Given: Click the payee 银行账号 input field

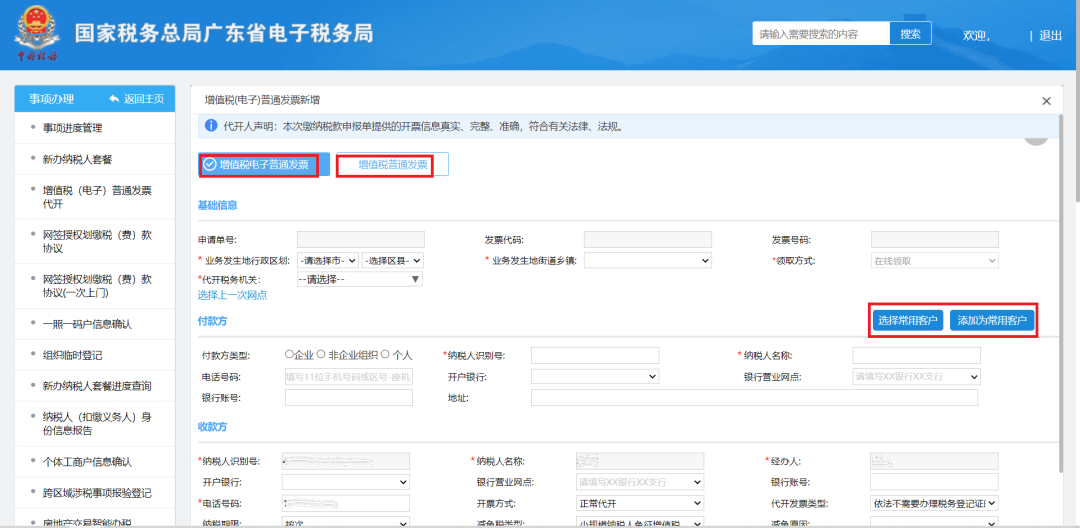Looking at the screenshot, I should 934,481.
